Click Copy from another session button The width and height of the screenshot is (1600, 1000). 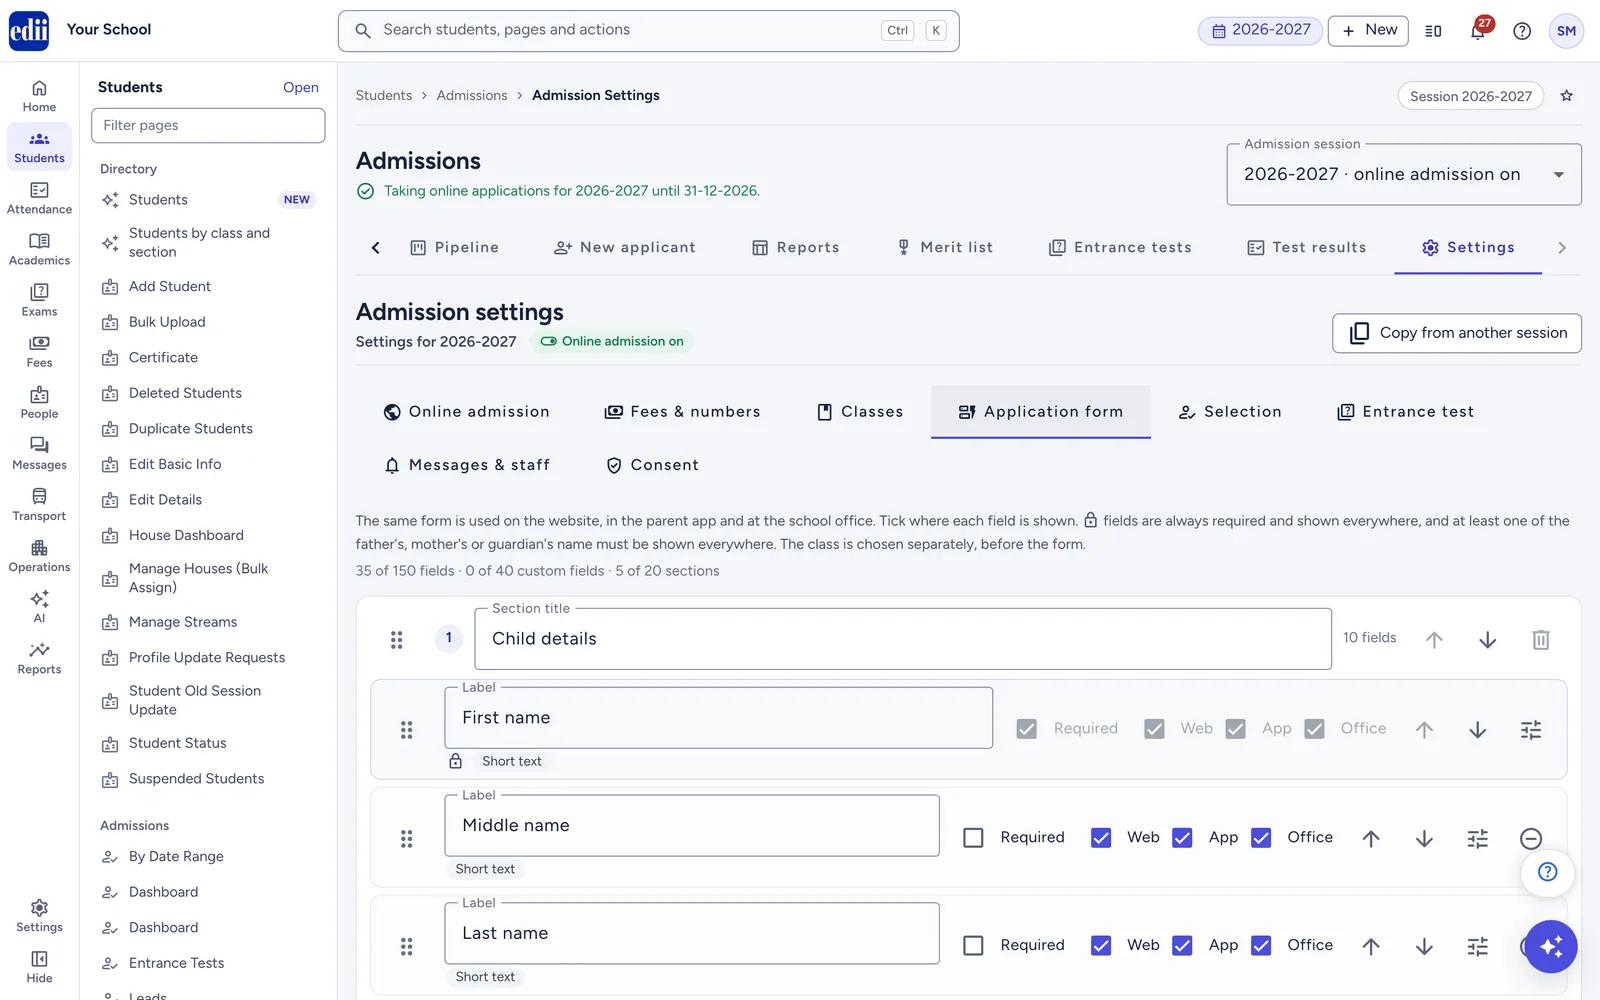coord(1457,333)
